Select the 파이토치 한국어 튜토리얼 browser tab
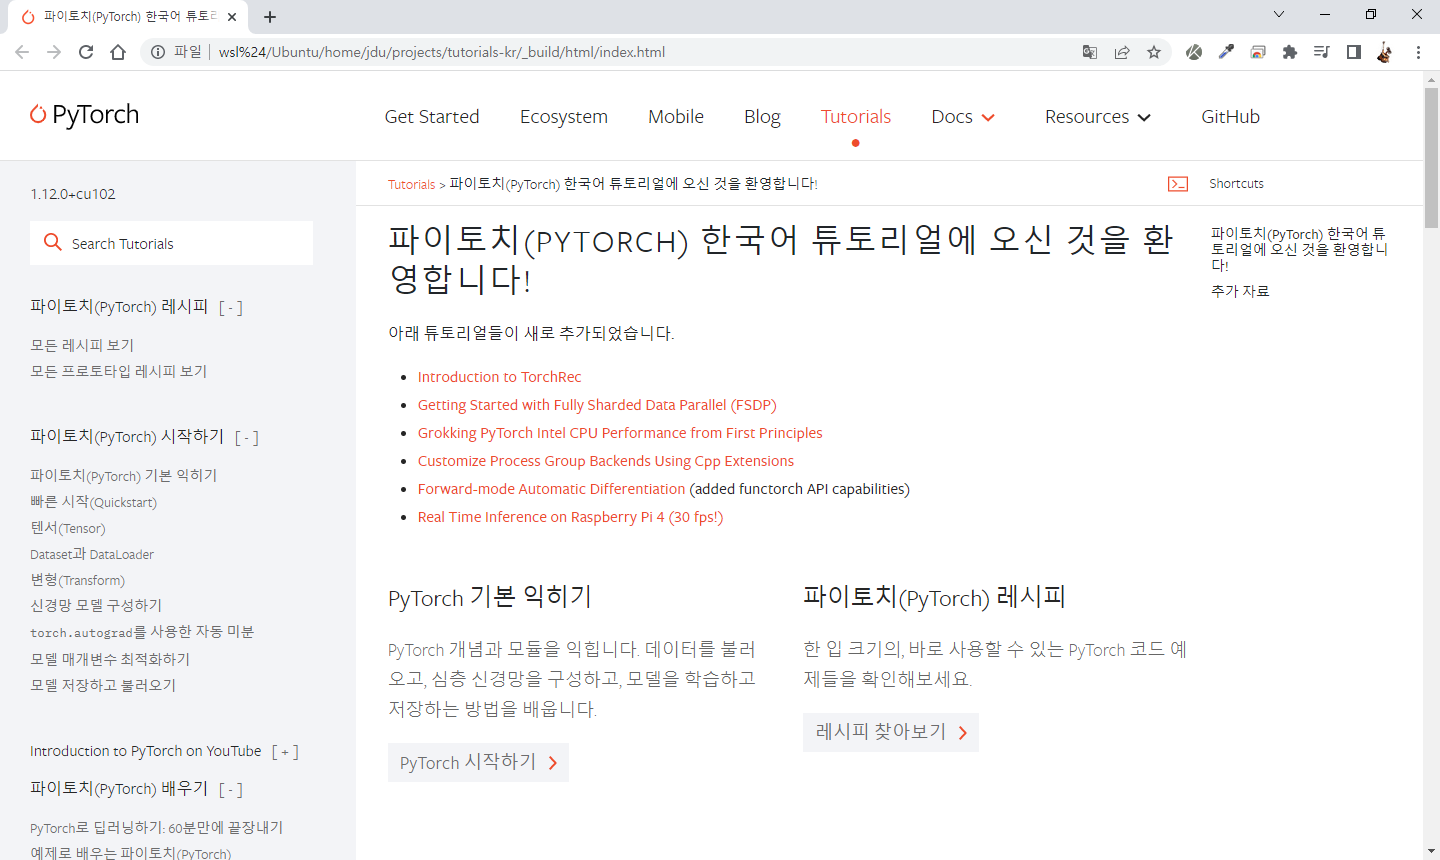This screenshot has width=1440, height=860. click(129, 17)
